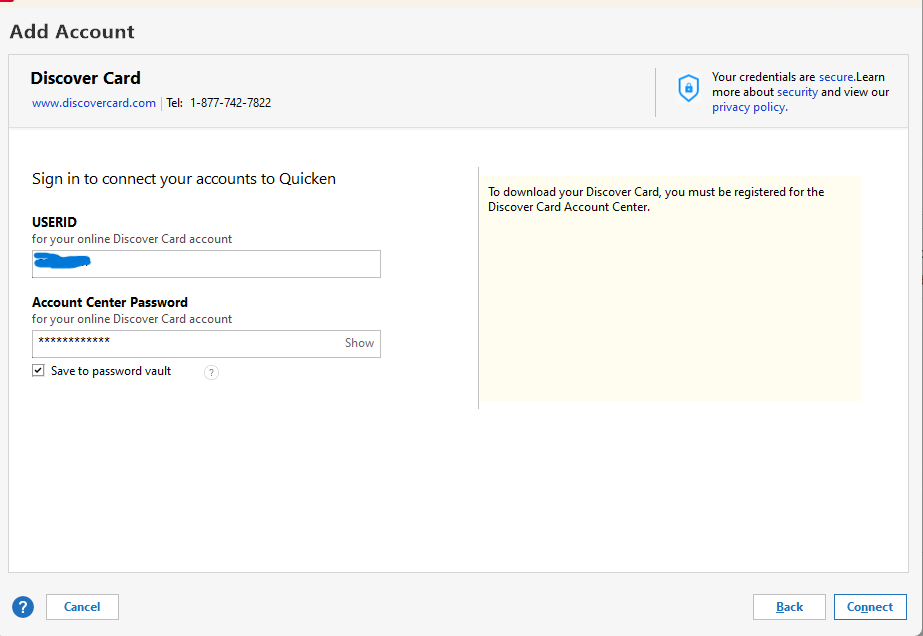
Task: Open the www.discovercard.com link
Action: click(94, 103)
